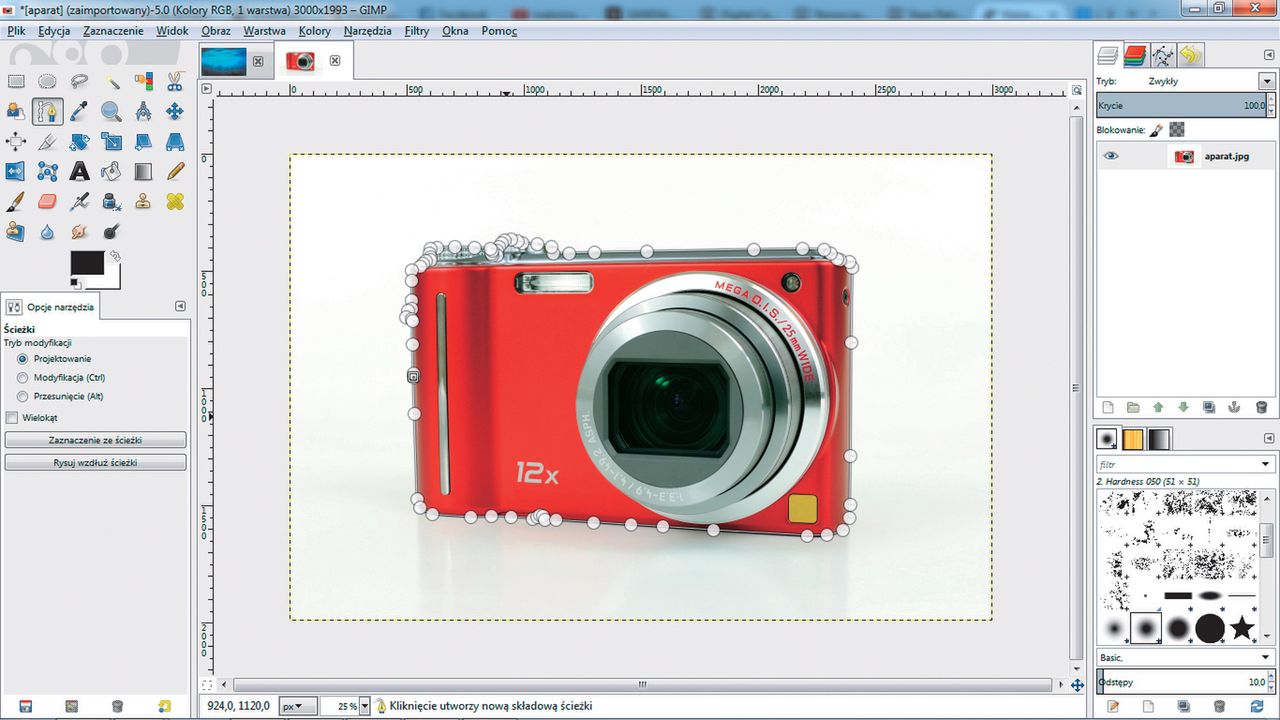Toggle zoom-on-resize button at ruler corner
The height and width of the screenshot is (720, 1280).
coord(1076,88)
